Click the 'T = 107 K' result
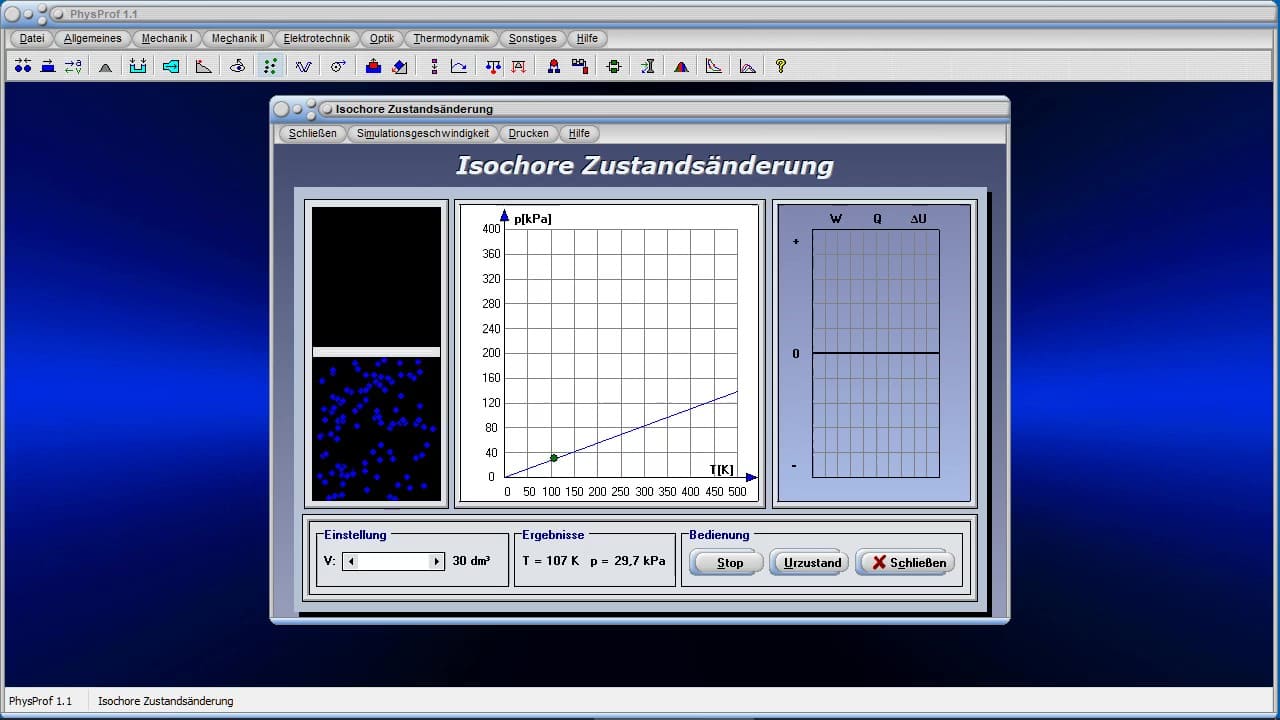Image resolution: width=1280 pixels, height=720 pixels. click(550, 562)
